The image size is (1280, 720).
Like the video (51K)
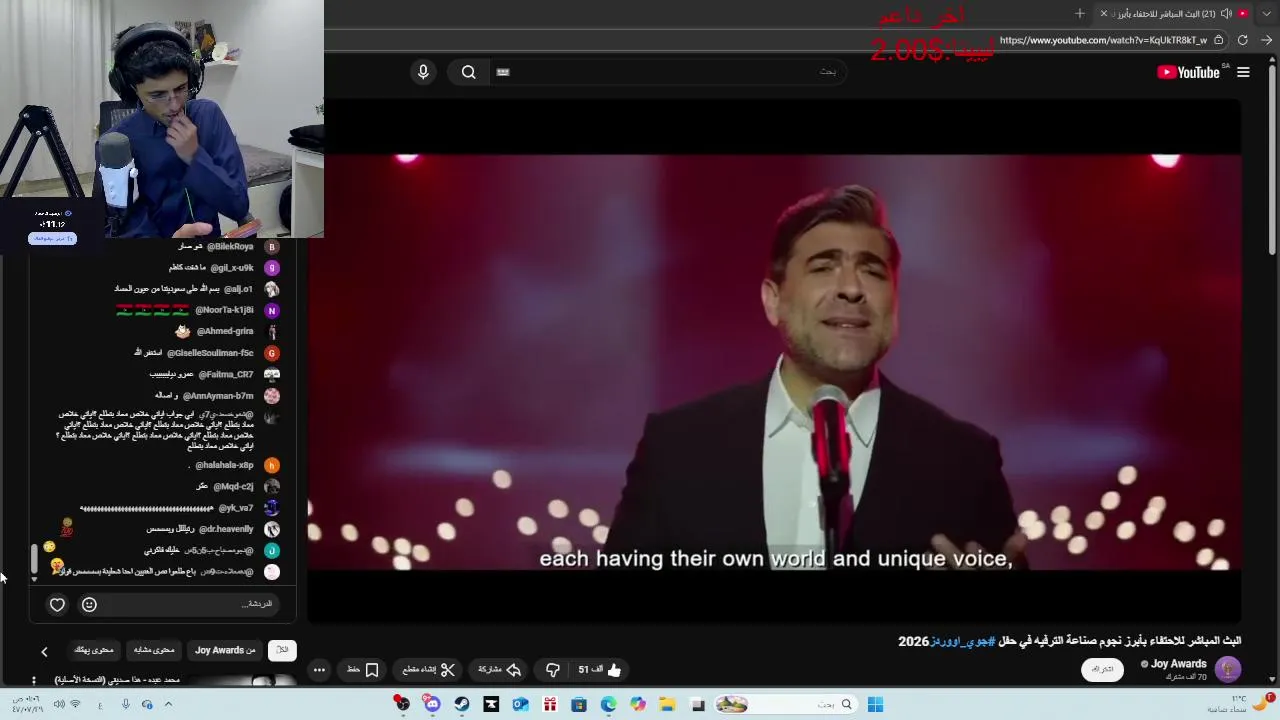[600, 670]
